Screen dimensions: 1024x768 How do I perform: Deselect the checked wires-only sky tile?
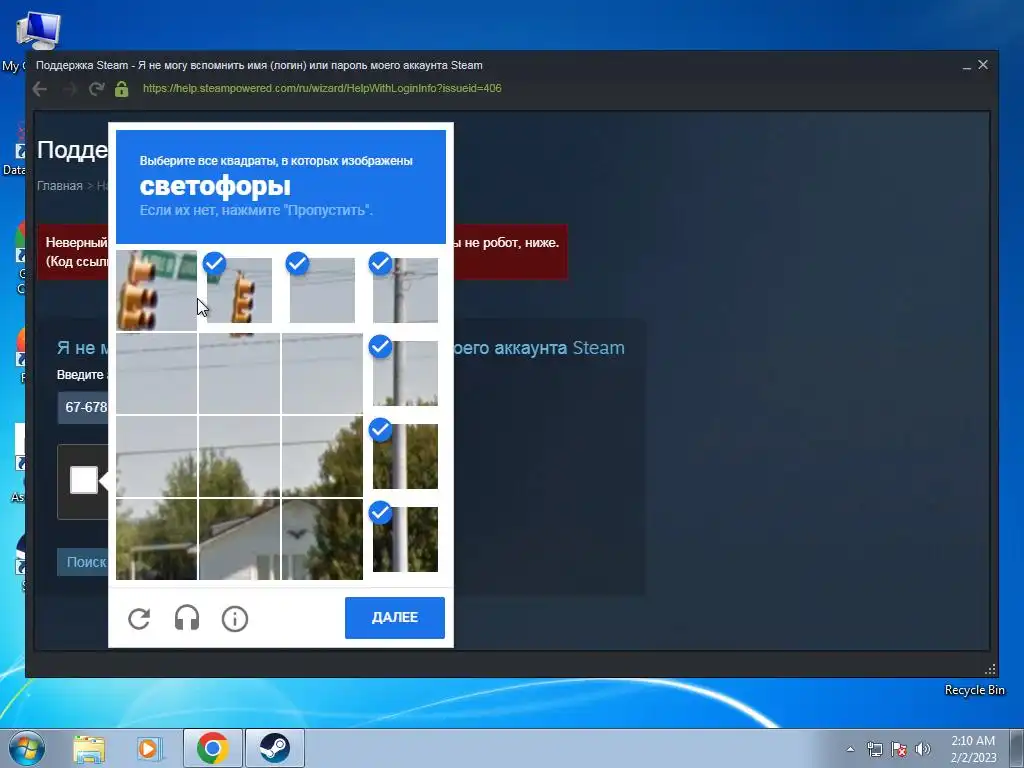[x=322, y=291]
